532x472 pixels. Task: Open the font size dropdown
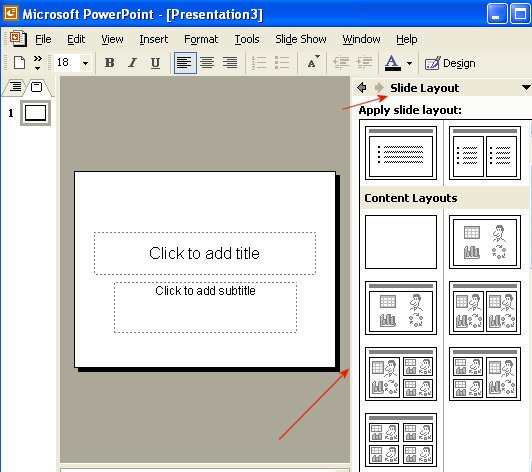coord(86,63)
